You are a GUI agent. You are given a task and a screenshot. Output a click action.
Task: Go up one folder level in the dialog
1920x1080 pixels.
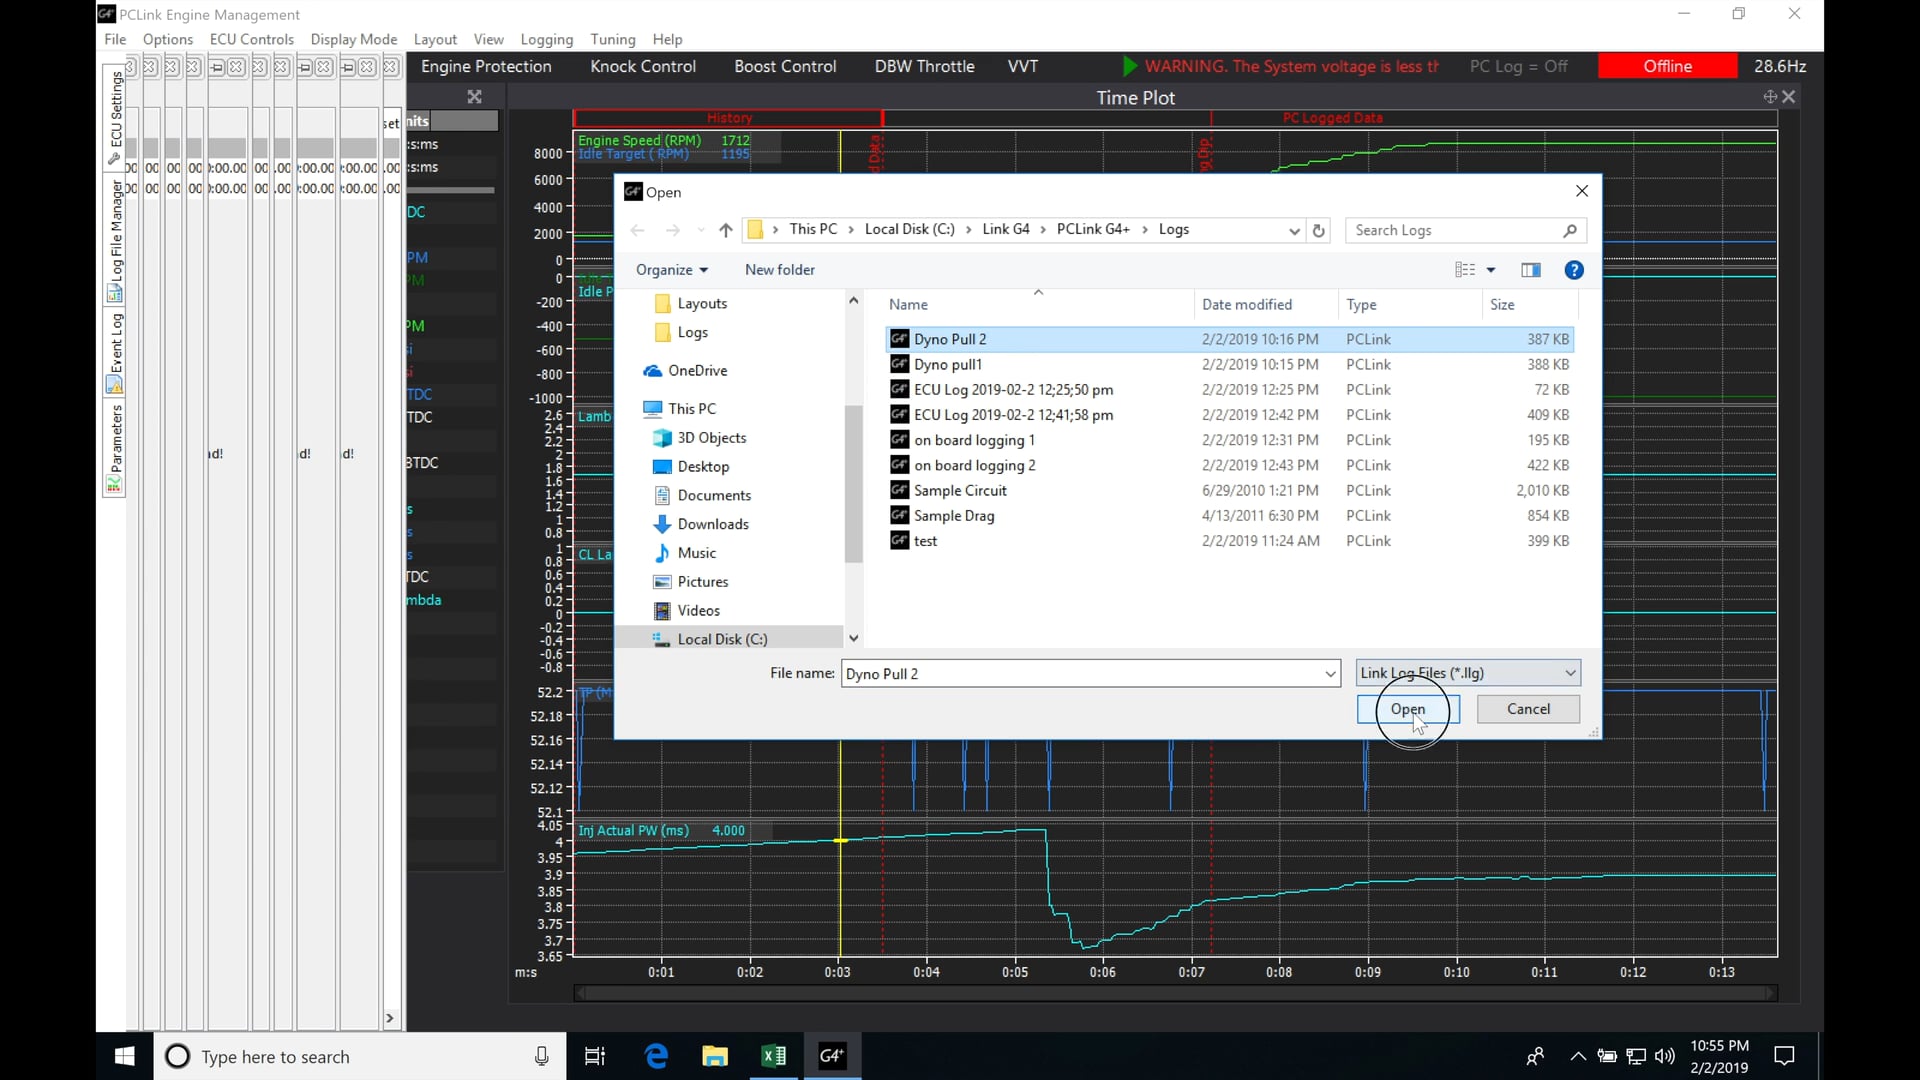[x=725, y=230]
